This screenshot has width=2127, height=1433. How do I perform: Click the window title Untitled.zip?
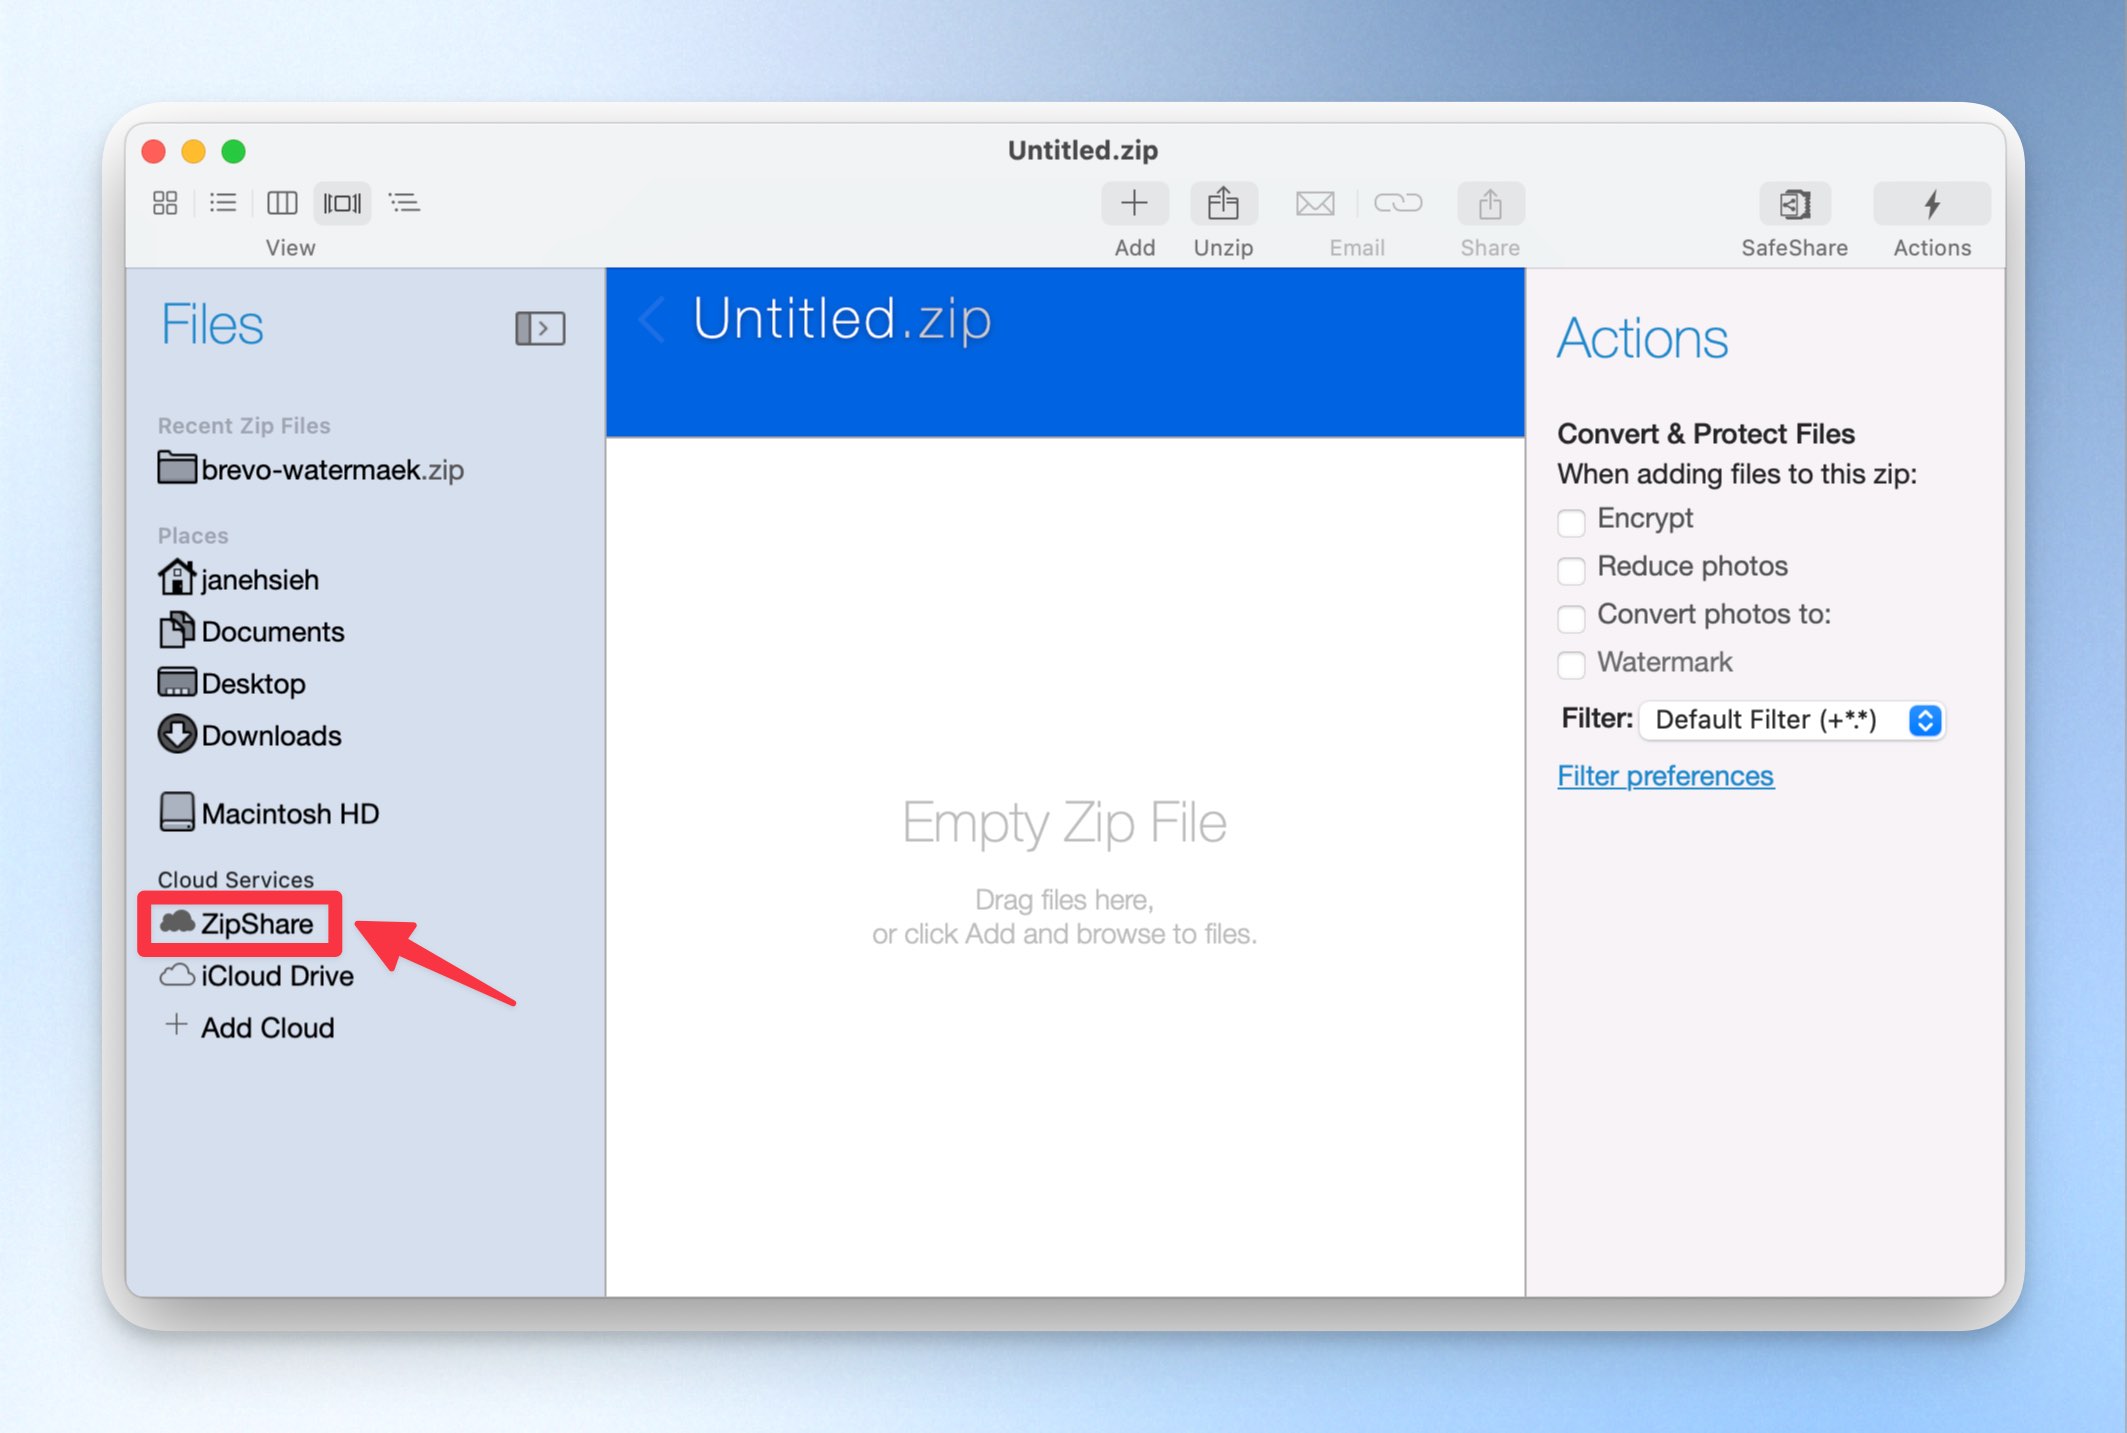click(x=1083, y=150)
